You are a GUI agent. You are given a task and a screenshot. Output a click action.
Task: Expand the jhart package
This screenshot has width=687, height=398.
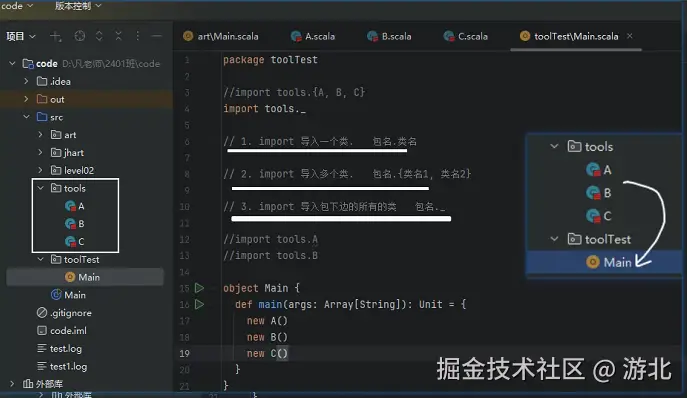click(x=40, y=153)
